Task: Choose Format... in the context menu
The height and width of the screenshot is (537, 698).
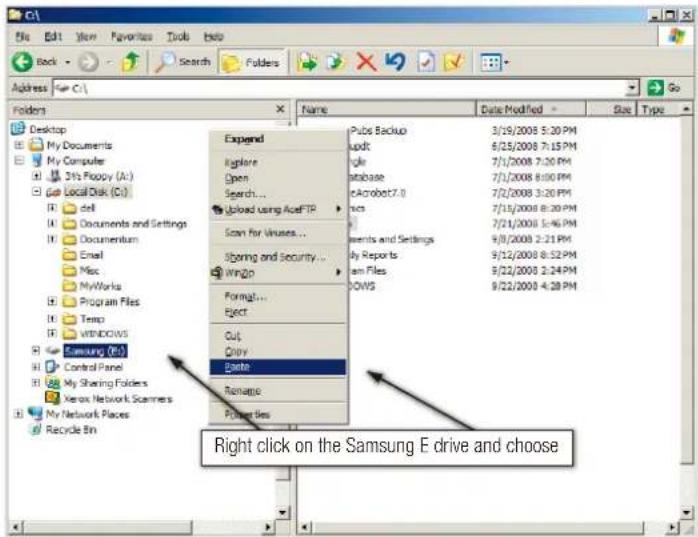Action: click(x=279, y=296)
